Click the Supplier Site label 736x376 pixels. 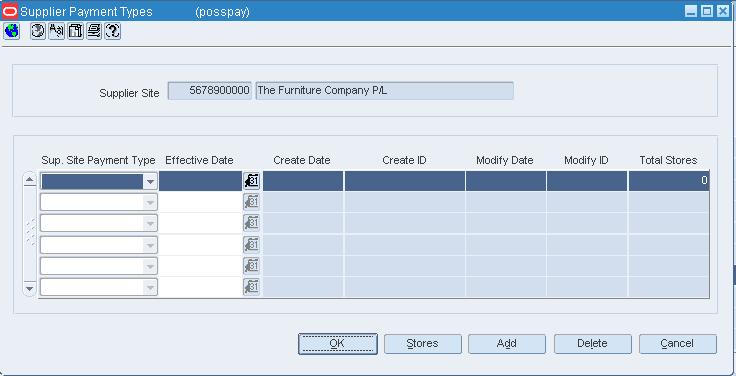[x=129, y=93]
